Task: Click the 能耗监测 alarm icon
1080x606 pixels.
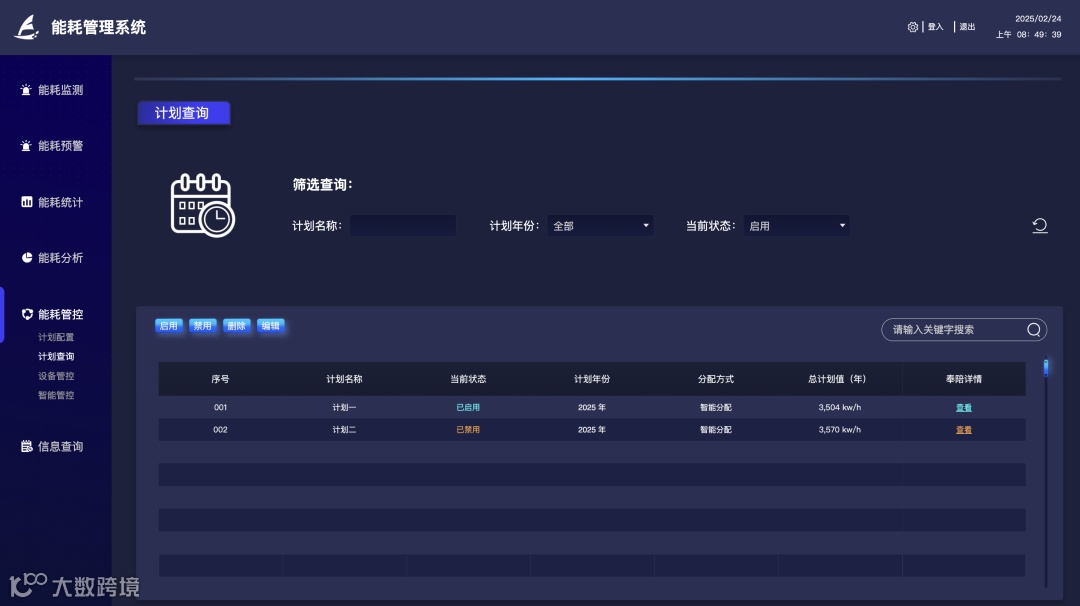Action: pyautogui.click(x=26, y=90)
